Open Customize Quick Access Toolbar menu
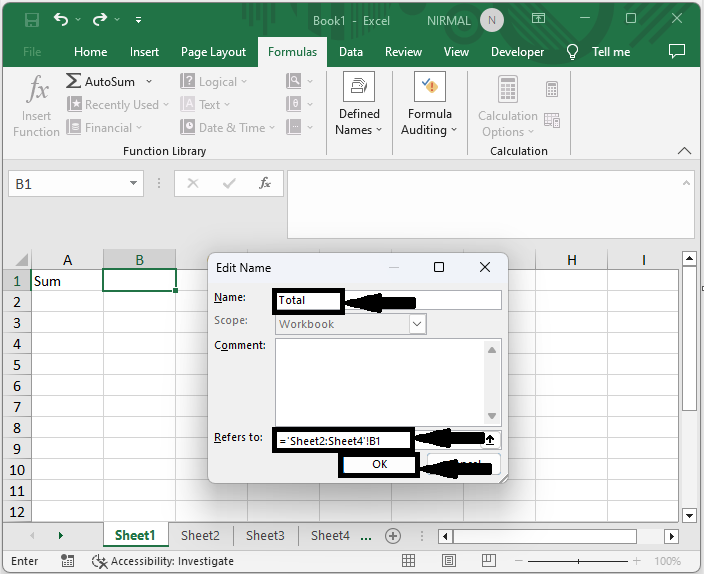Screen dimensions: 704x574 [x=138, y=20]
